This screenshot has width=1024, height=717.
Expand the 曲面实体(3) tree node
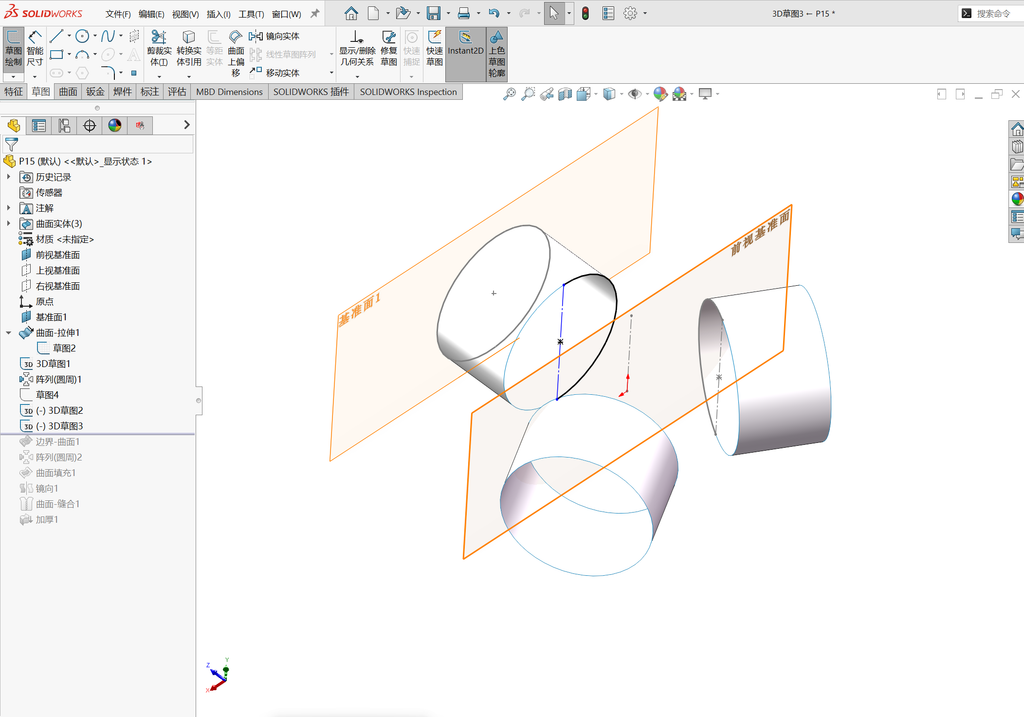tap(8, 223)
